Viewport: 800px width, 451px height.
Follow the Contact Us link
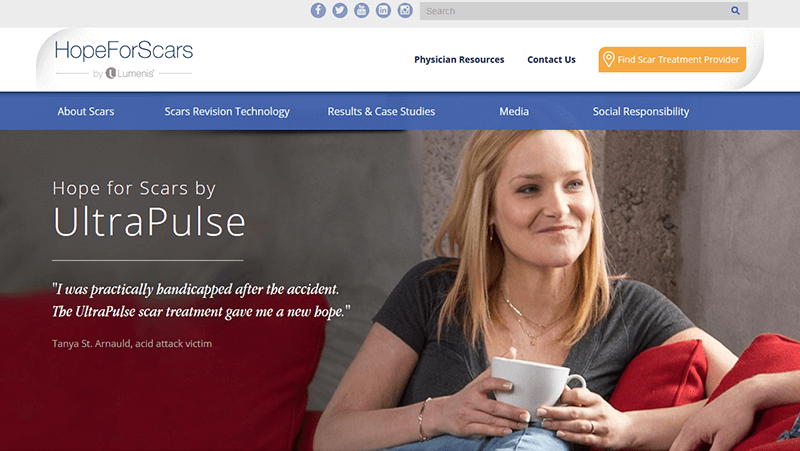(x=551, y=60)
